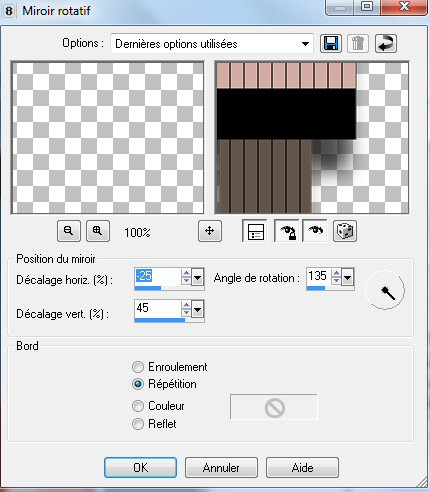
Task: Confirm with the OK button
Action: tap(140, 467)
